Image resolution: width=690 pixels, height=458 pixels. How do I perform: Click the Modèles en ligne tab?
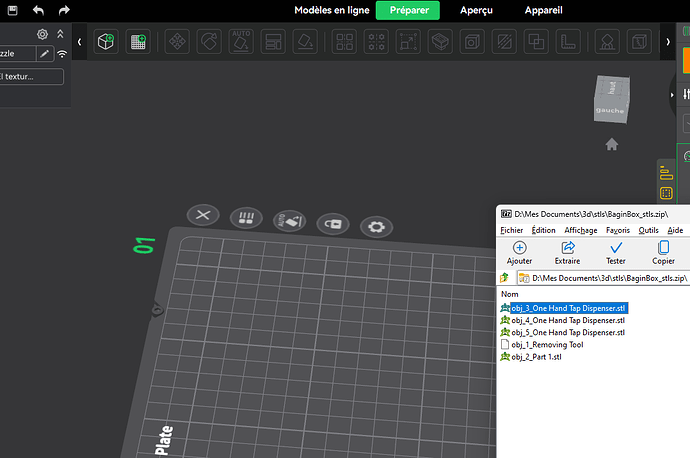pyautogui.click(x=329, y=10)
